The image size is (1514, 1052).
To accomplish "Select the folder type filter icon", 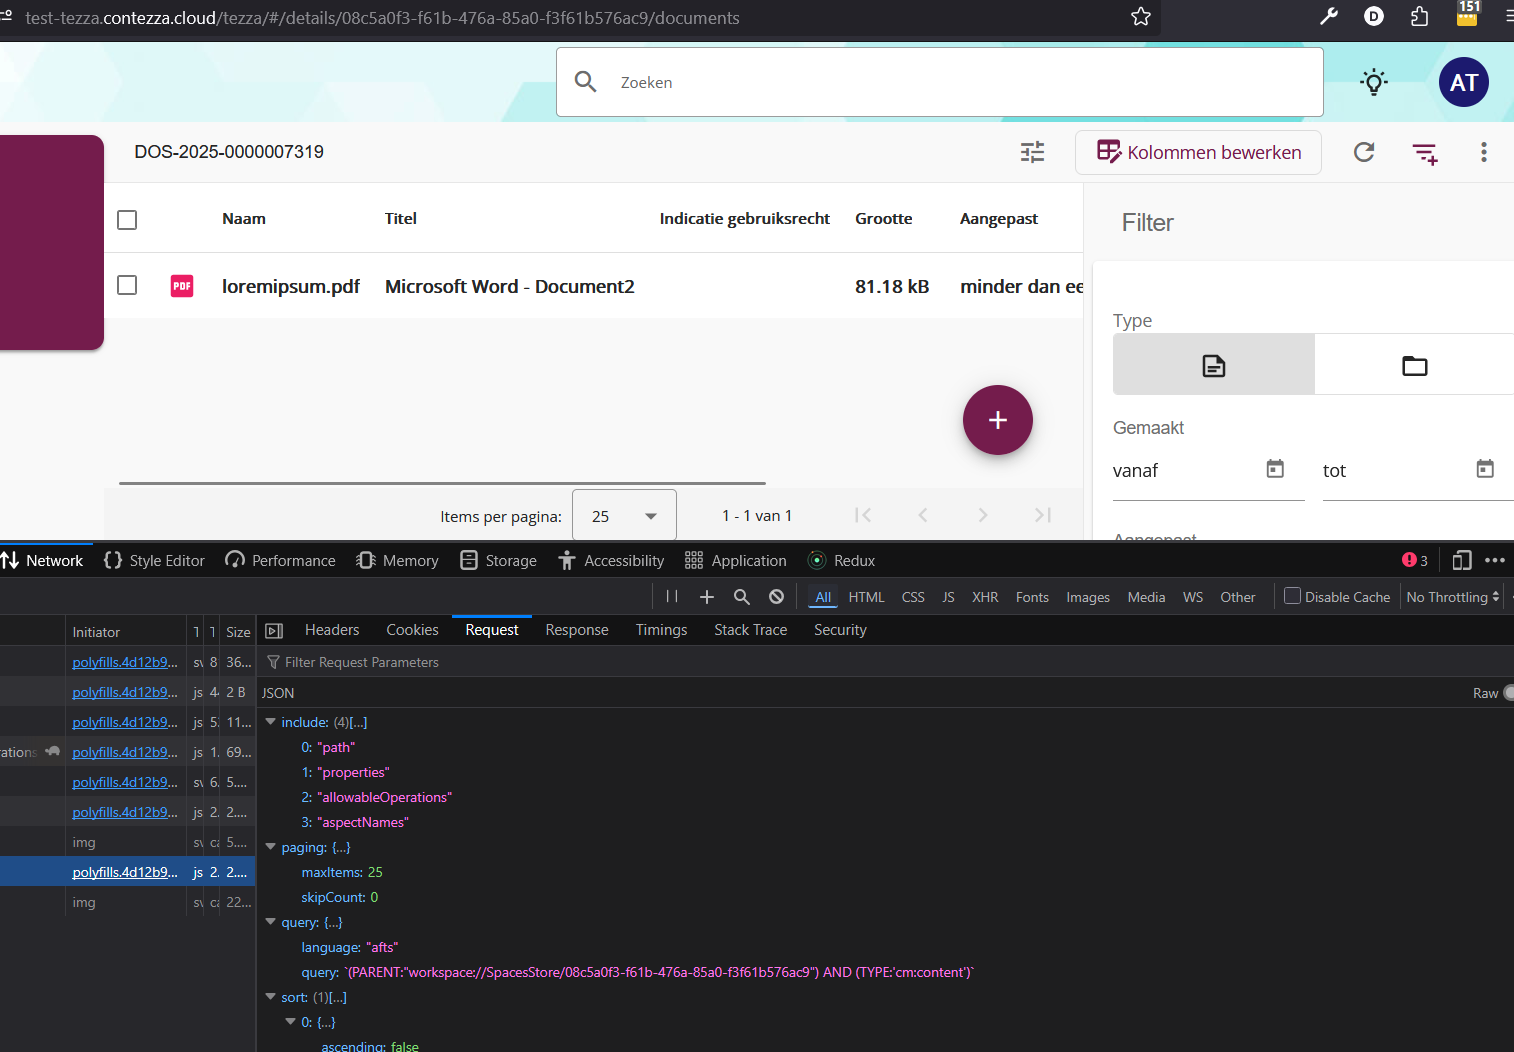I will click(1414, 365).
